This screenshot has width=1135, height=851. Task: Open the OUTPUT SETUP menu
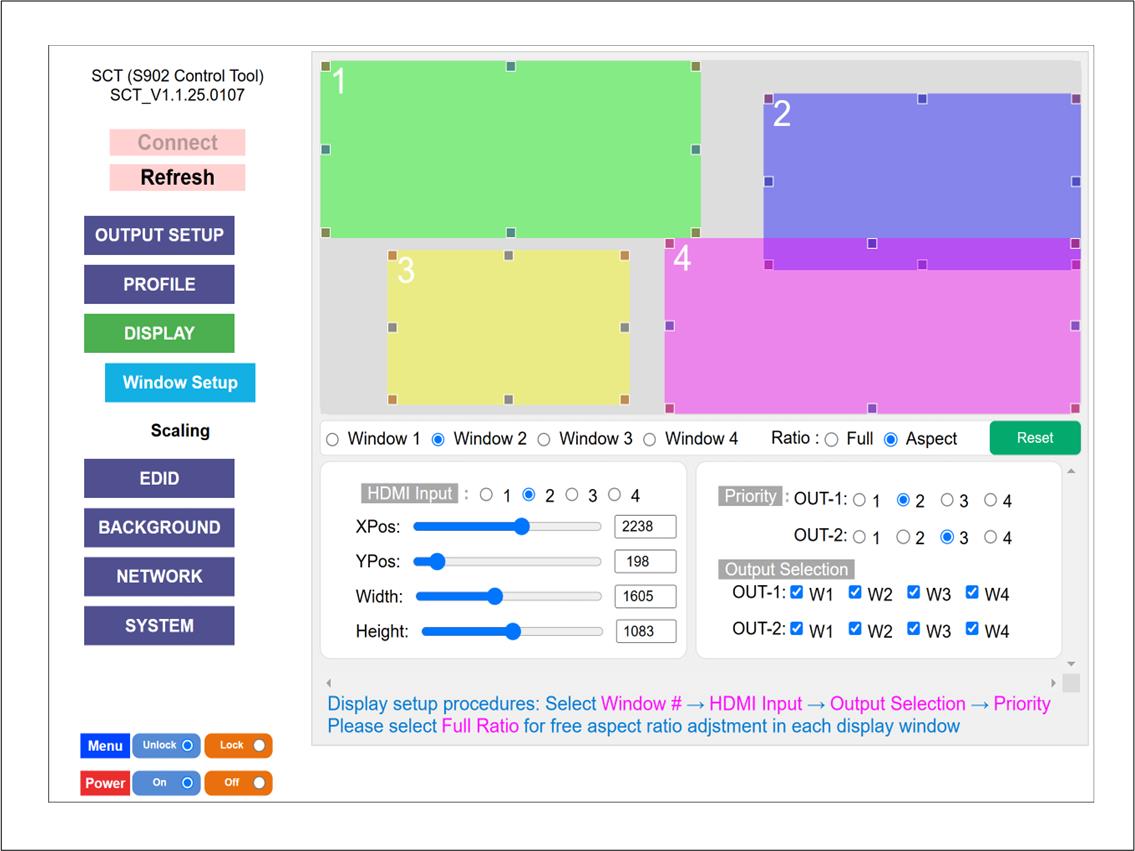(x=159, y=235)
